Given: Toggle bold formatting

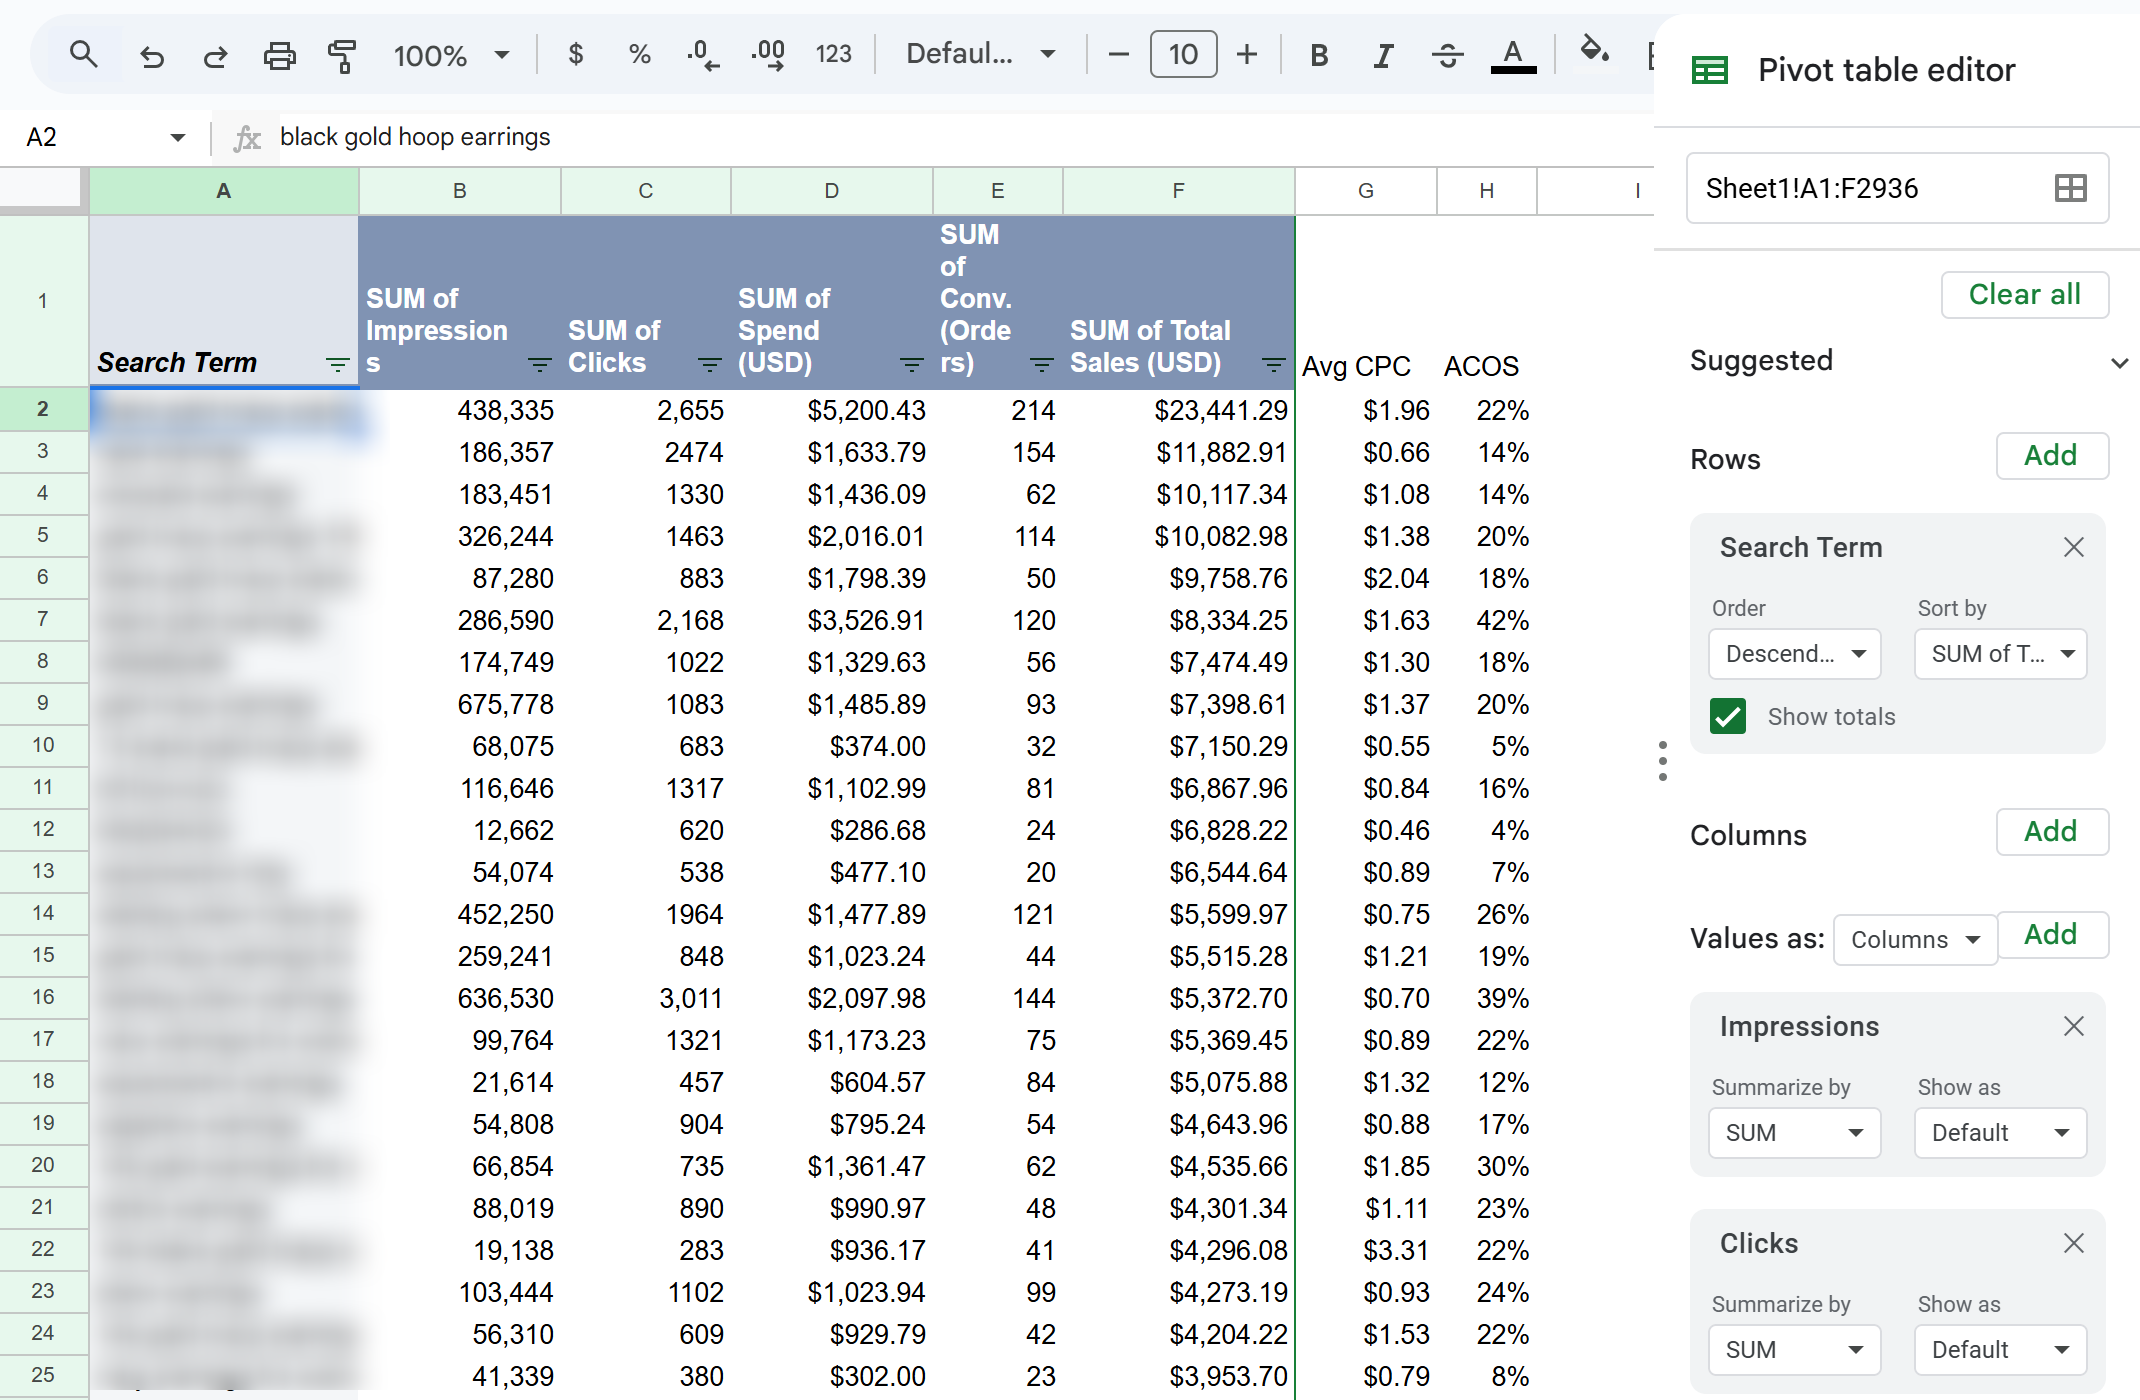Looking at the screenshot, I should pyautogui.click(x=1319, y=55).
